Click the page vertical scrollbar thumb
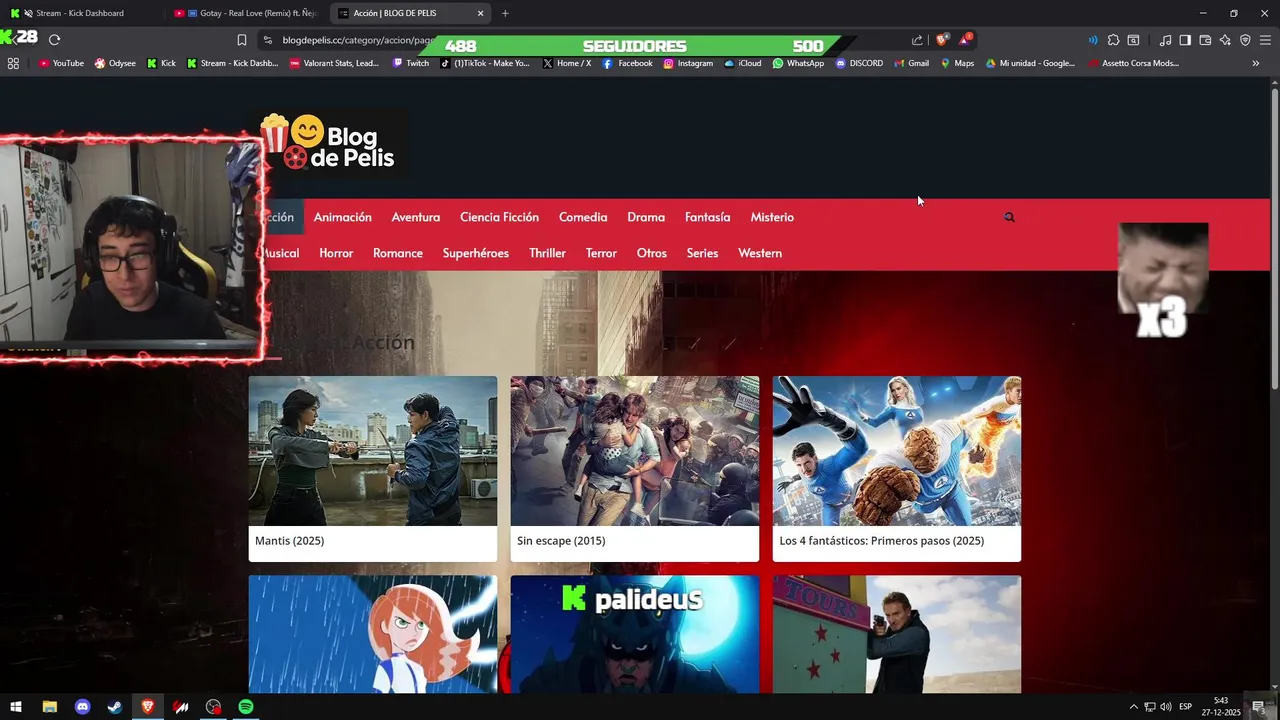1280x720 pixels. coord(1275,239)
